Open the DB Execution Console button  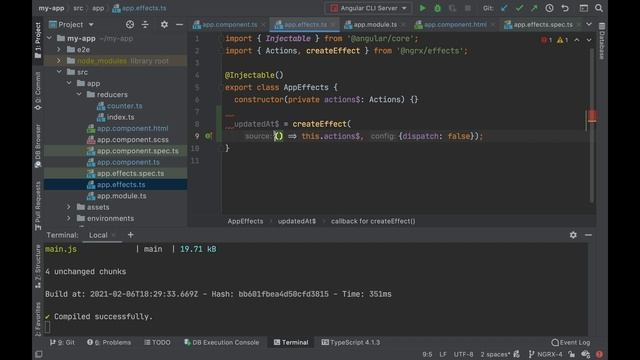[222, 342]
